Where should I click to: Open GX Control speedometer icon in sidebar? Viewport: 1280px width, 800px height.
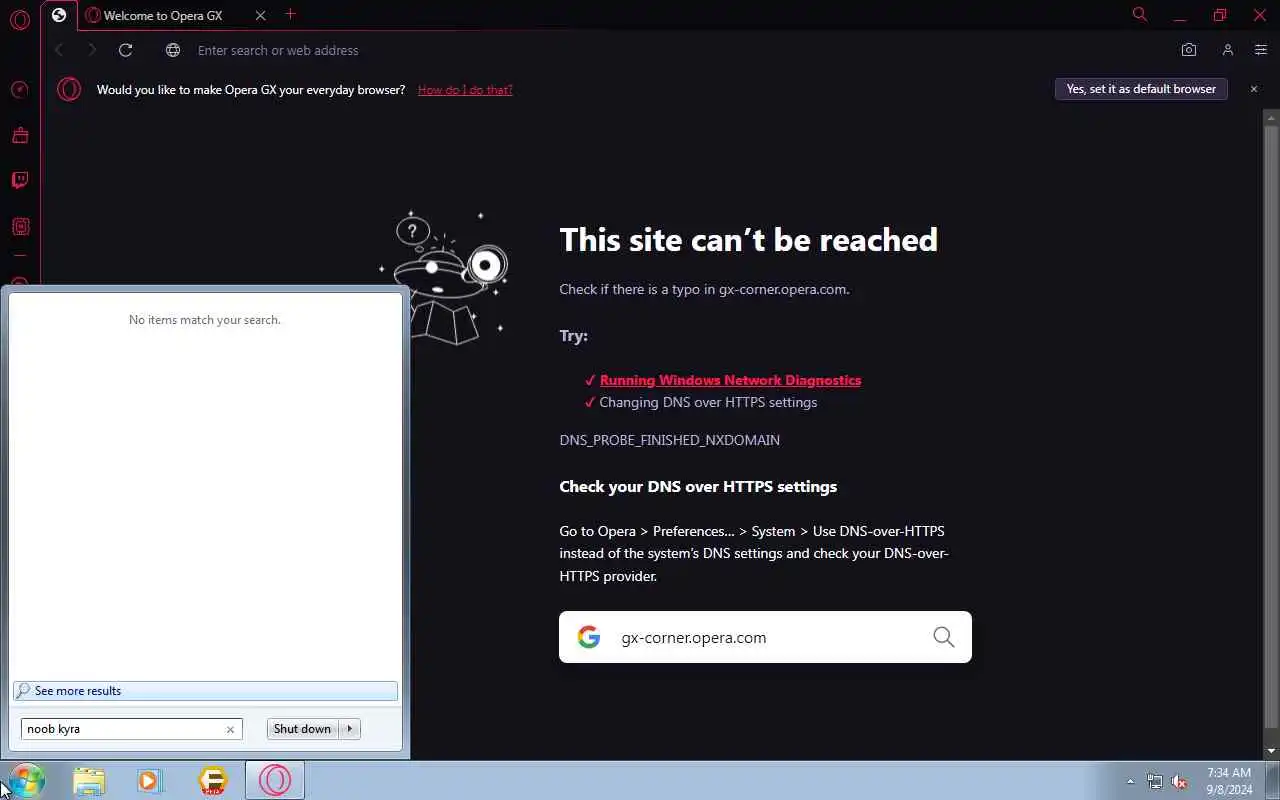(20, 90)
